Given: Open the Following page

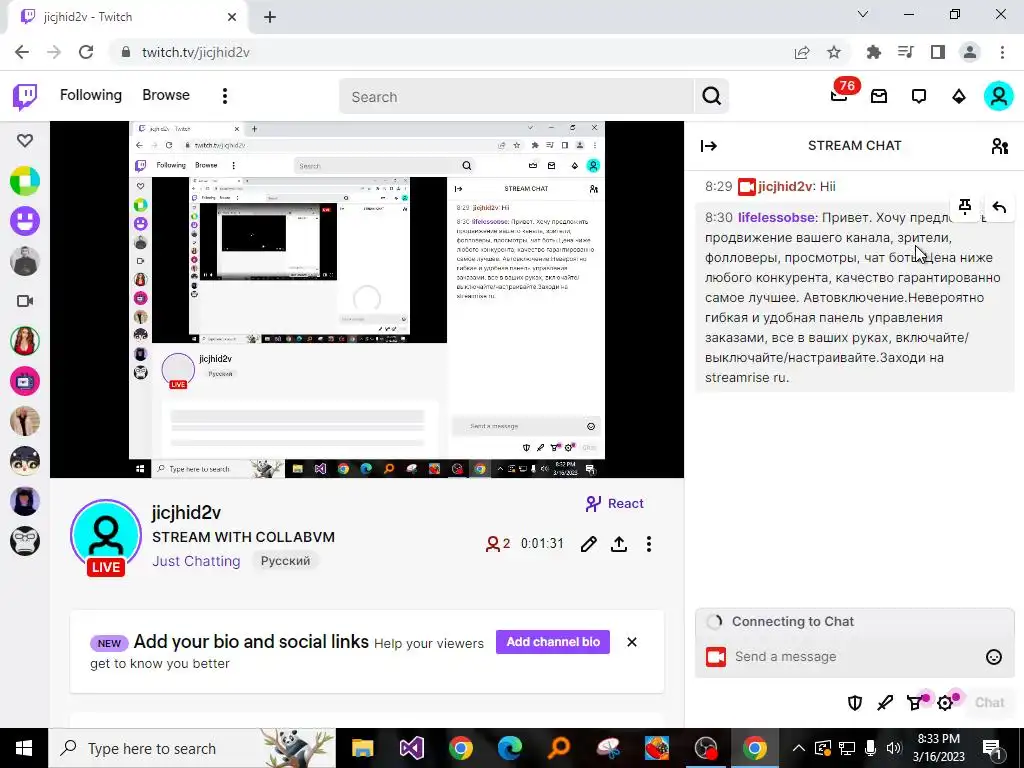Looking at the screenshot, I should [91, 95].
